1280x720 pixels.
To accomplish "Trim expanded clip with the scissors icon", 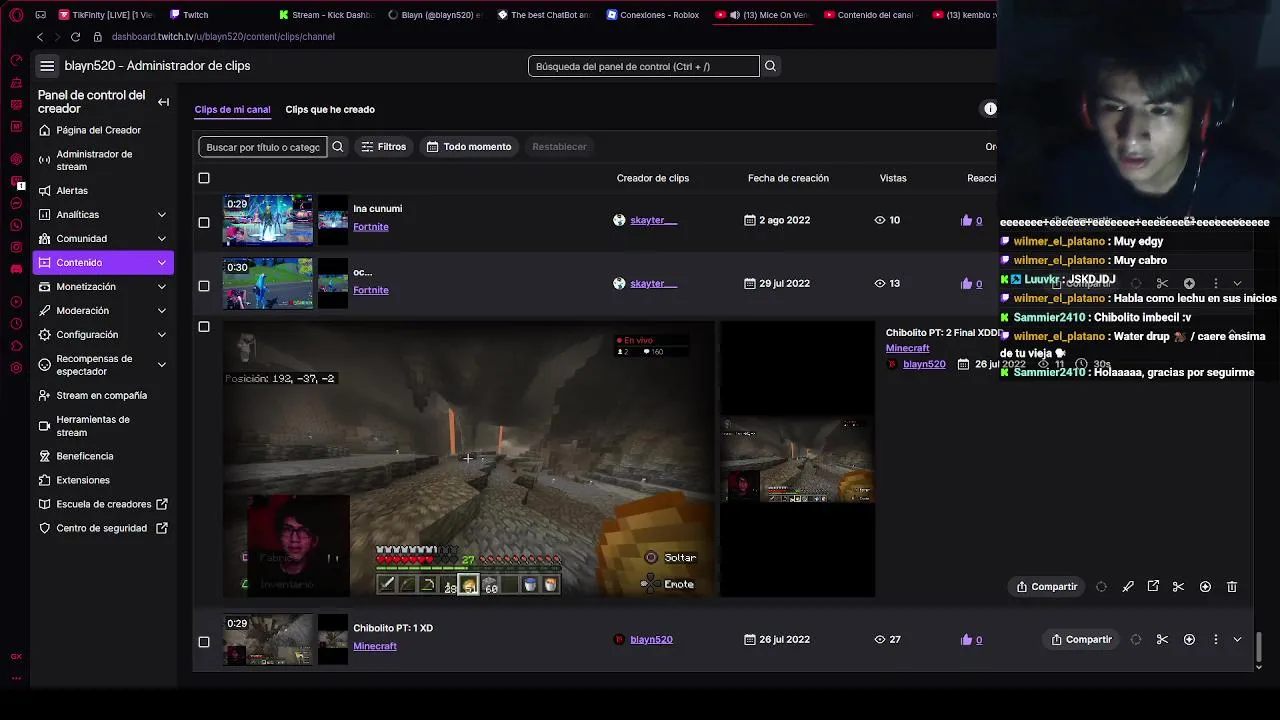I will coord(1178,587).
